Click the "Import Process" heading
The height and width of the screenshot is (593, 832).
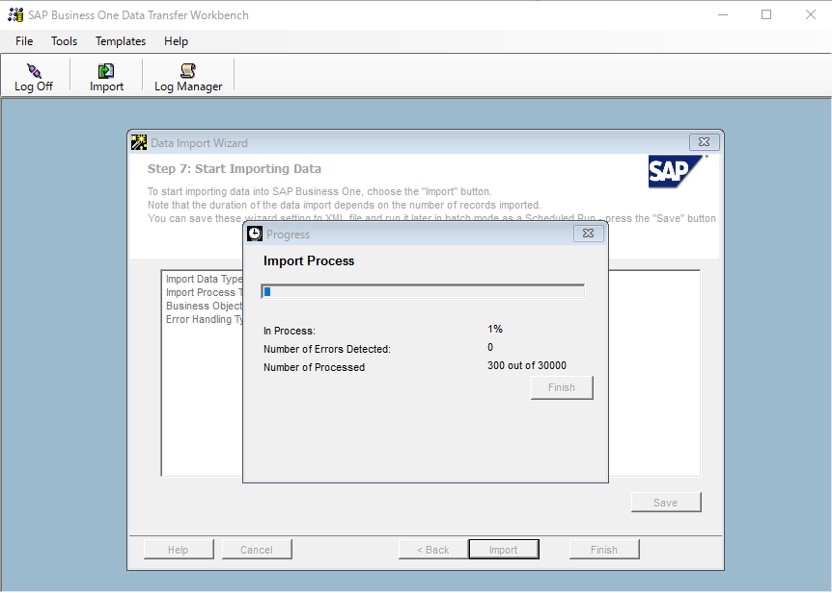click(x=309, y=261)
